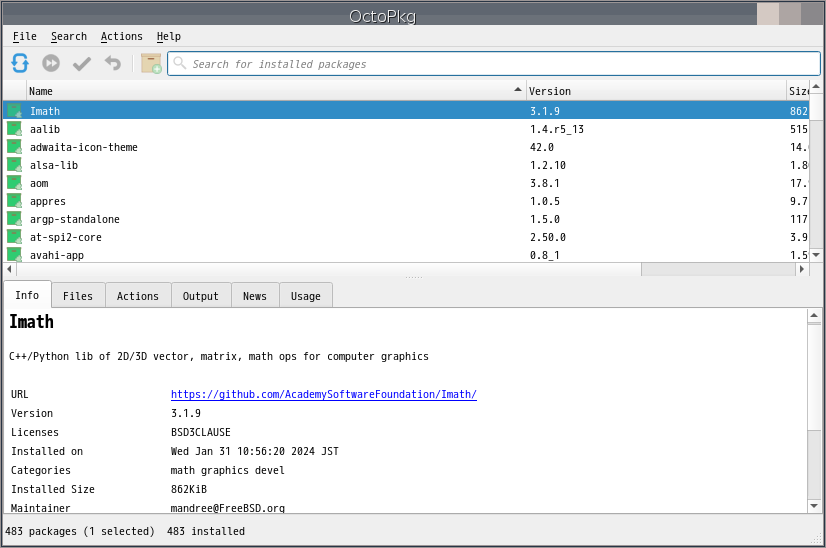Click the maintainer mandree@FreeBSD.org text
The height and width of the screenshot is (548, 826).
(228, 508)
